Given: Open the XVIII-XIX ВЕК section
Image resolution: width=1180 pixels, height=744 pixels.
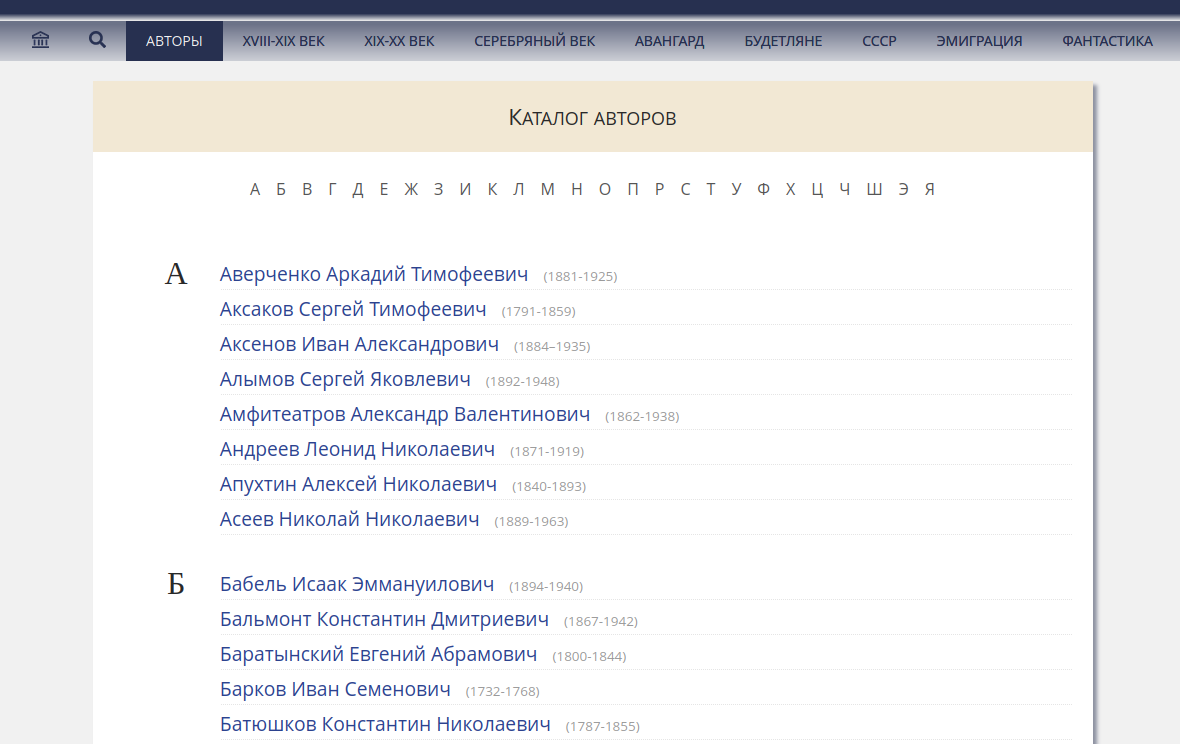Looking at the screenshot, I should point(283,41).
